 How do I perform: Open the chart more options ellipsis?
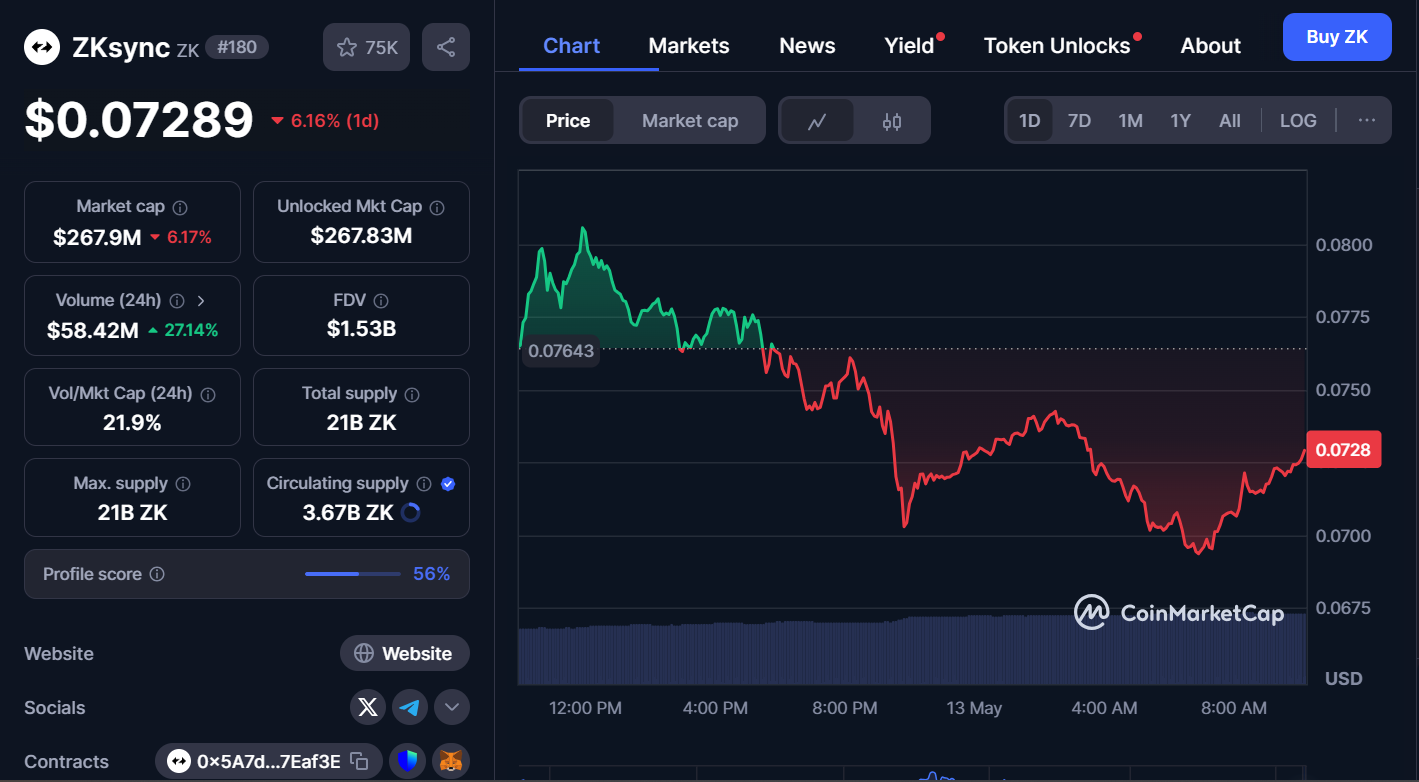click(1366, 120)
